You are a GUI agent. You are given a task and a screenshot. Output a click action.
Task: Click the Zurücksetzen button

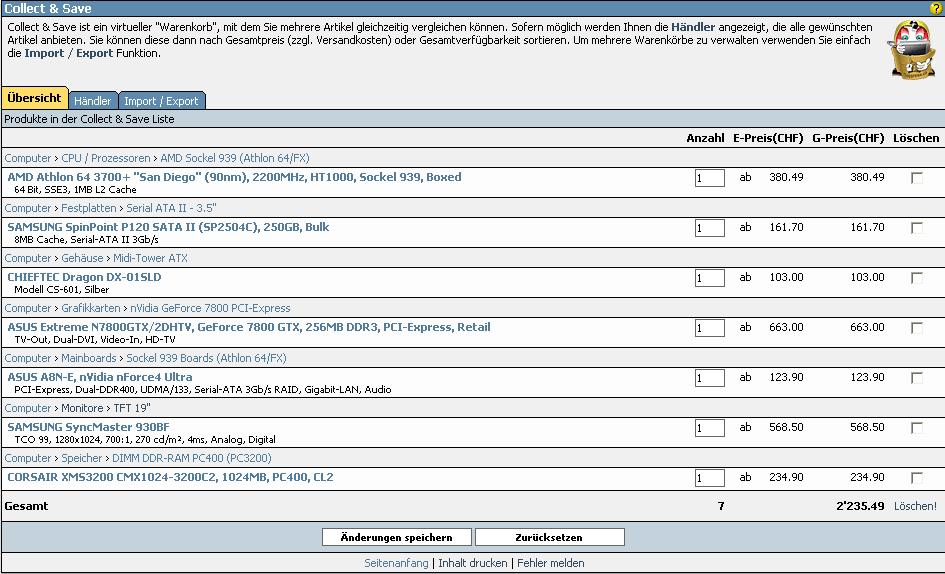point(549,537)
